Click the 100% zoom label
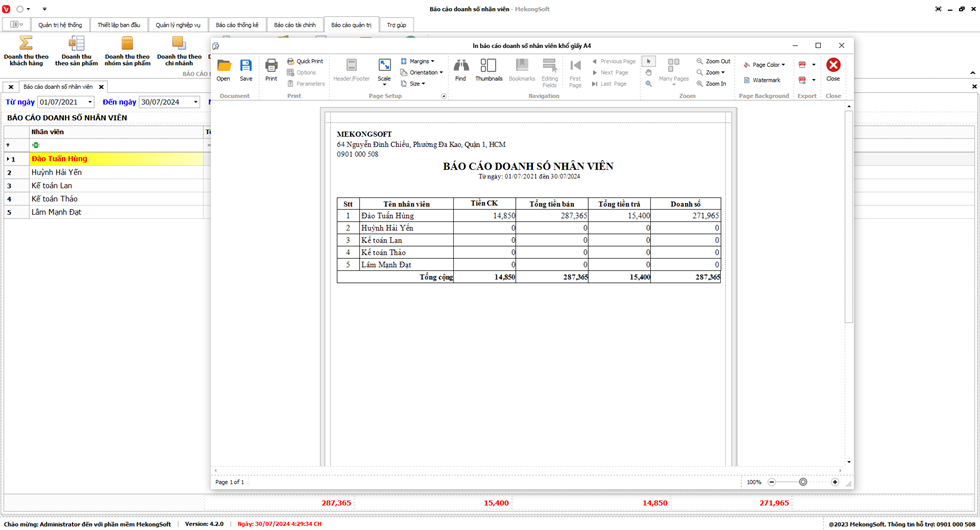Screen dimensions: 980x530 point(754,482)
